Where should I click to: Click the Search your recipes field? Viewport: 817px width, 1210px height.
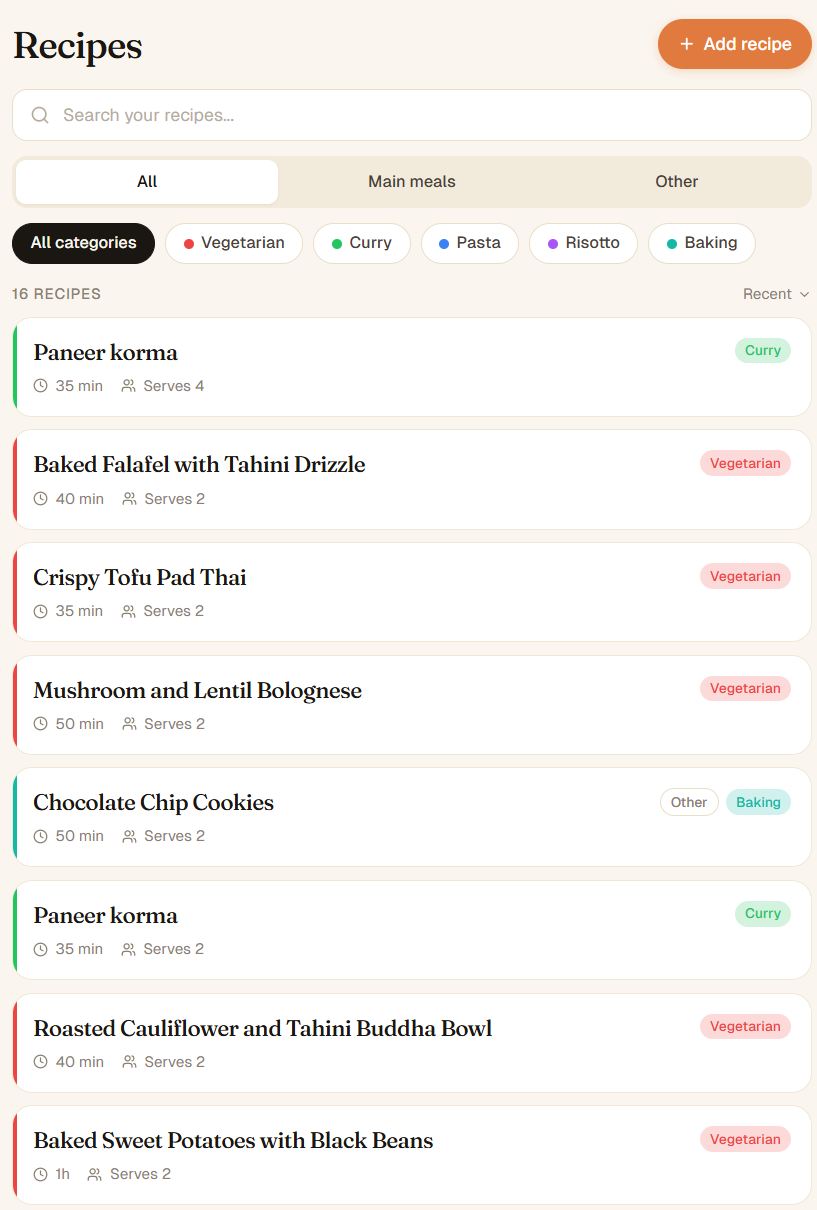coord(412,115)
